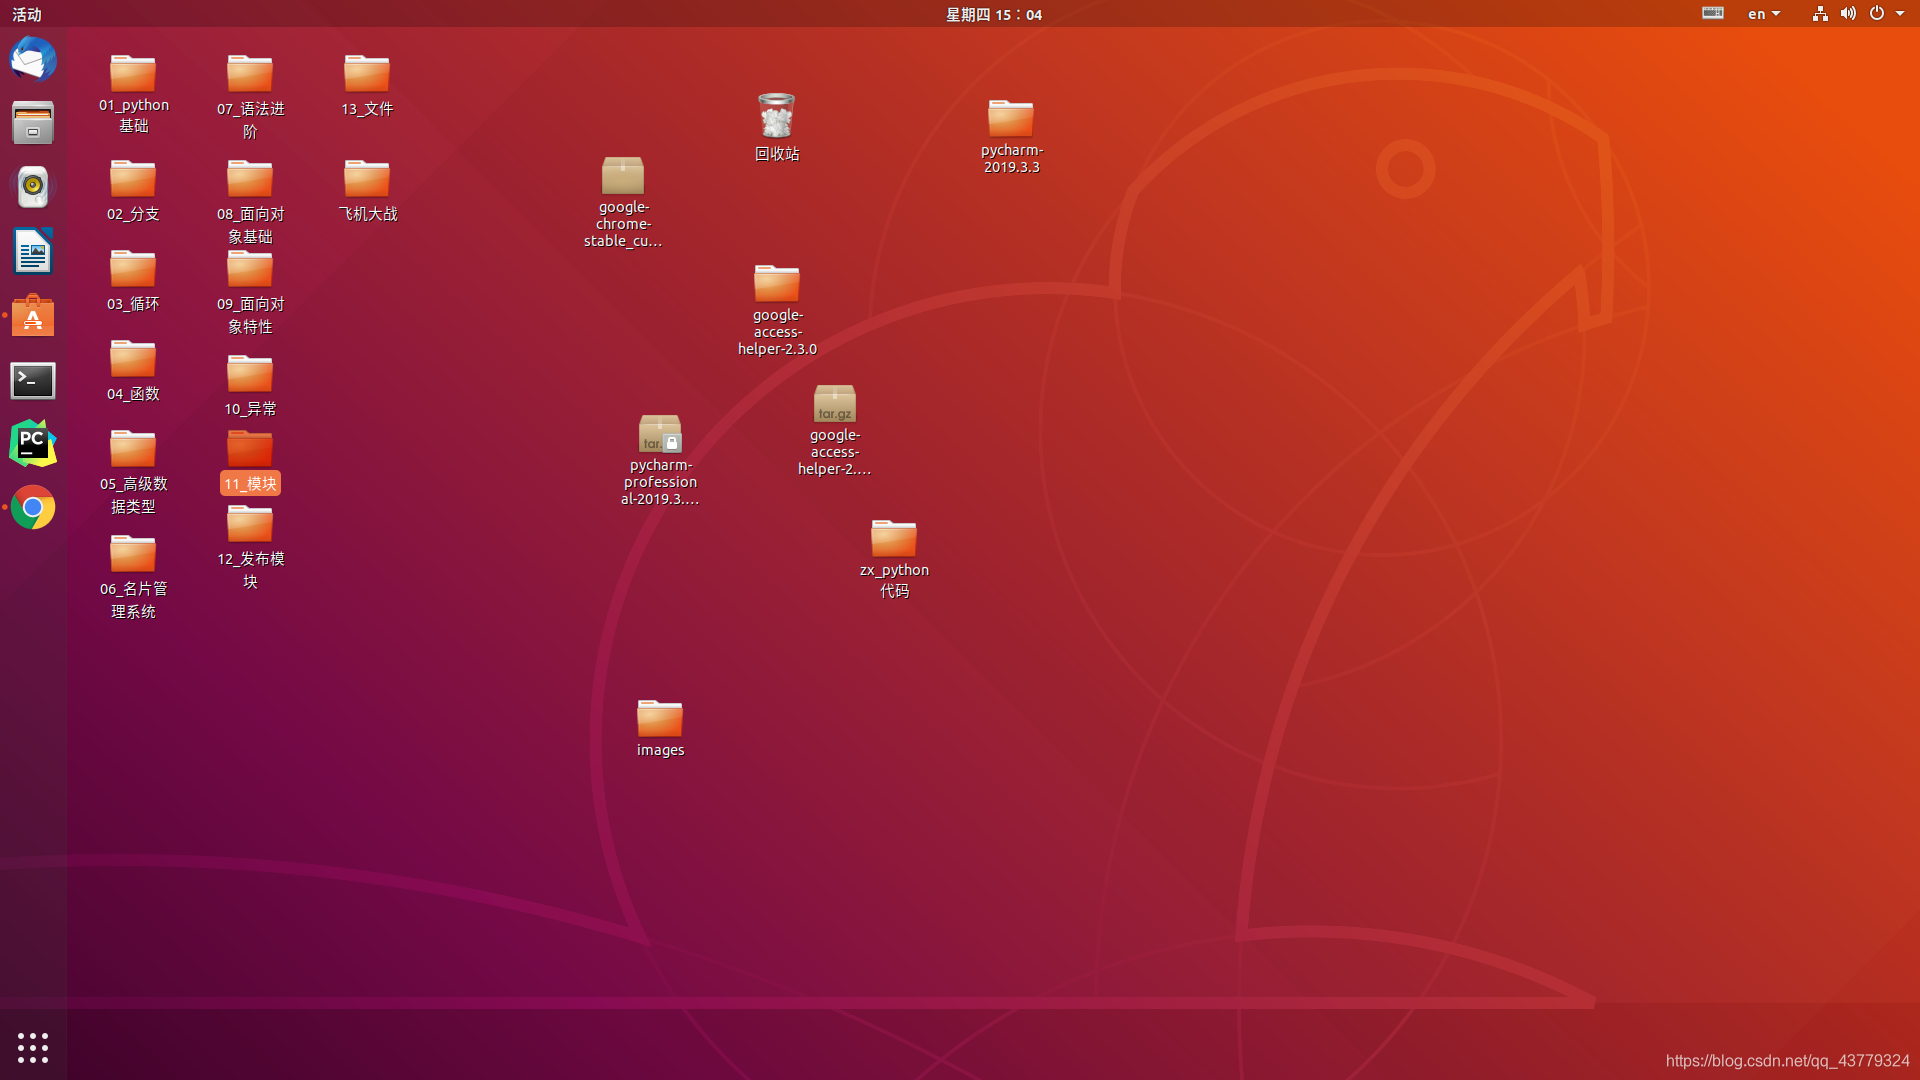Screen dimensions: 1920x1080
Task: Launch Rhythmbox music player from dock
Action: [x=33, y=186]
